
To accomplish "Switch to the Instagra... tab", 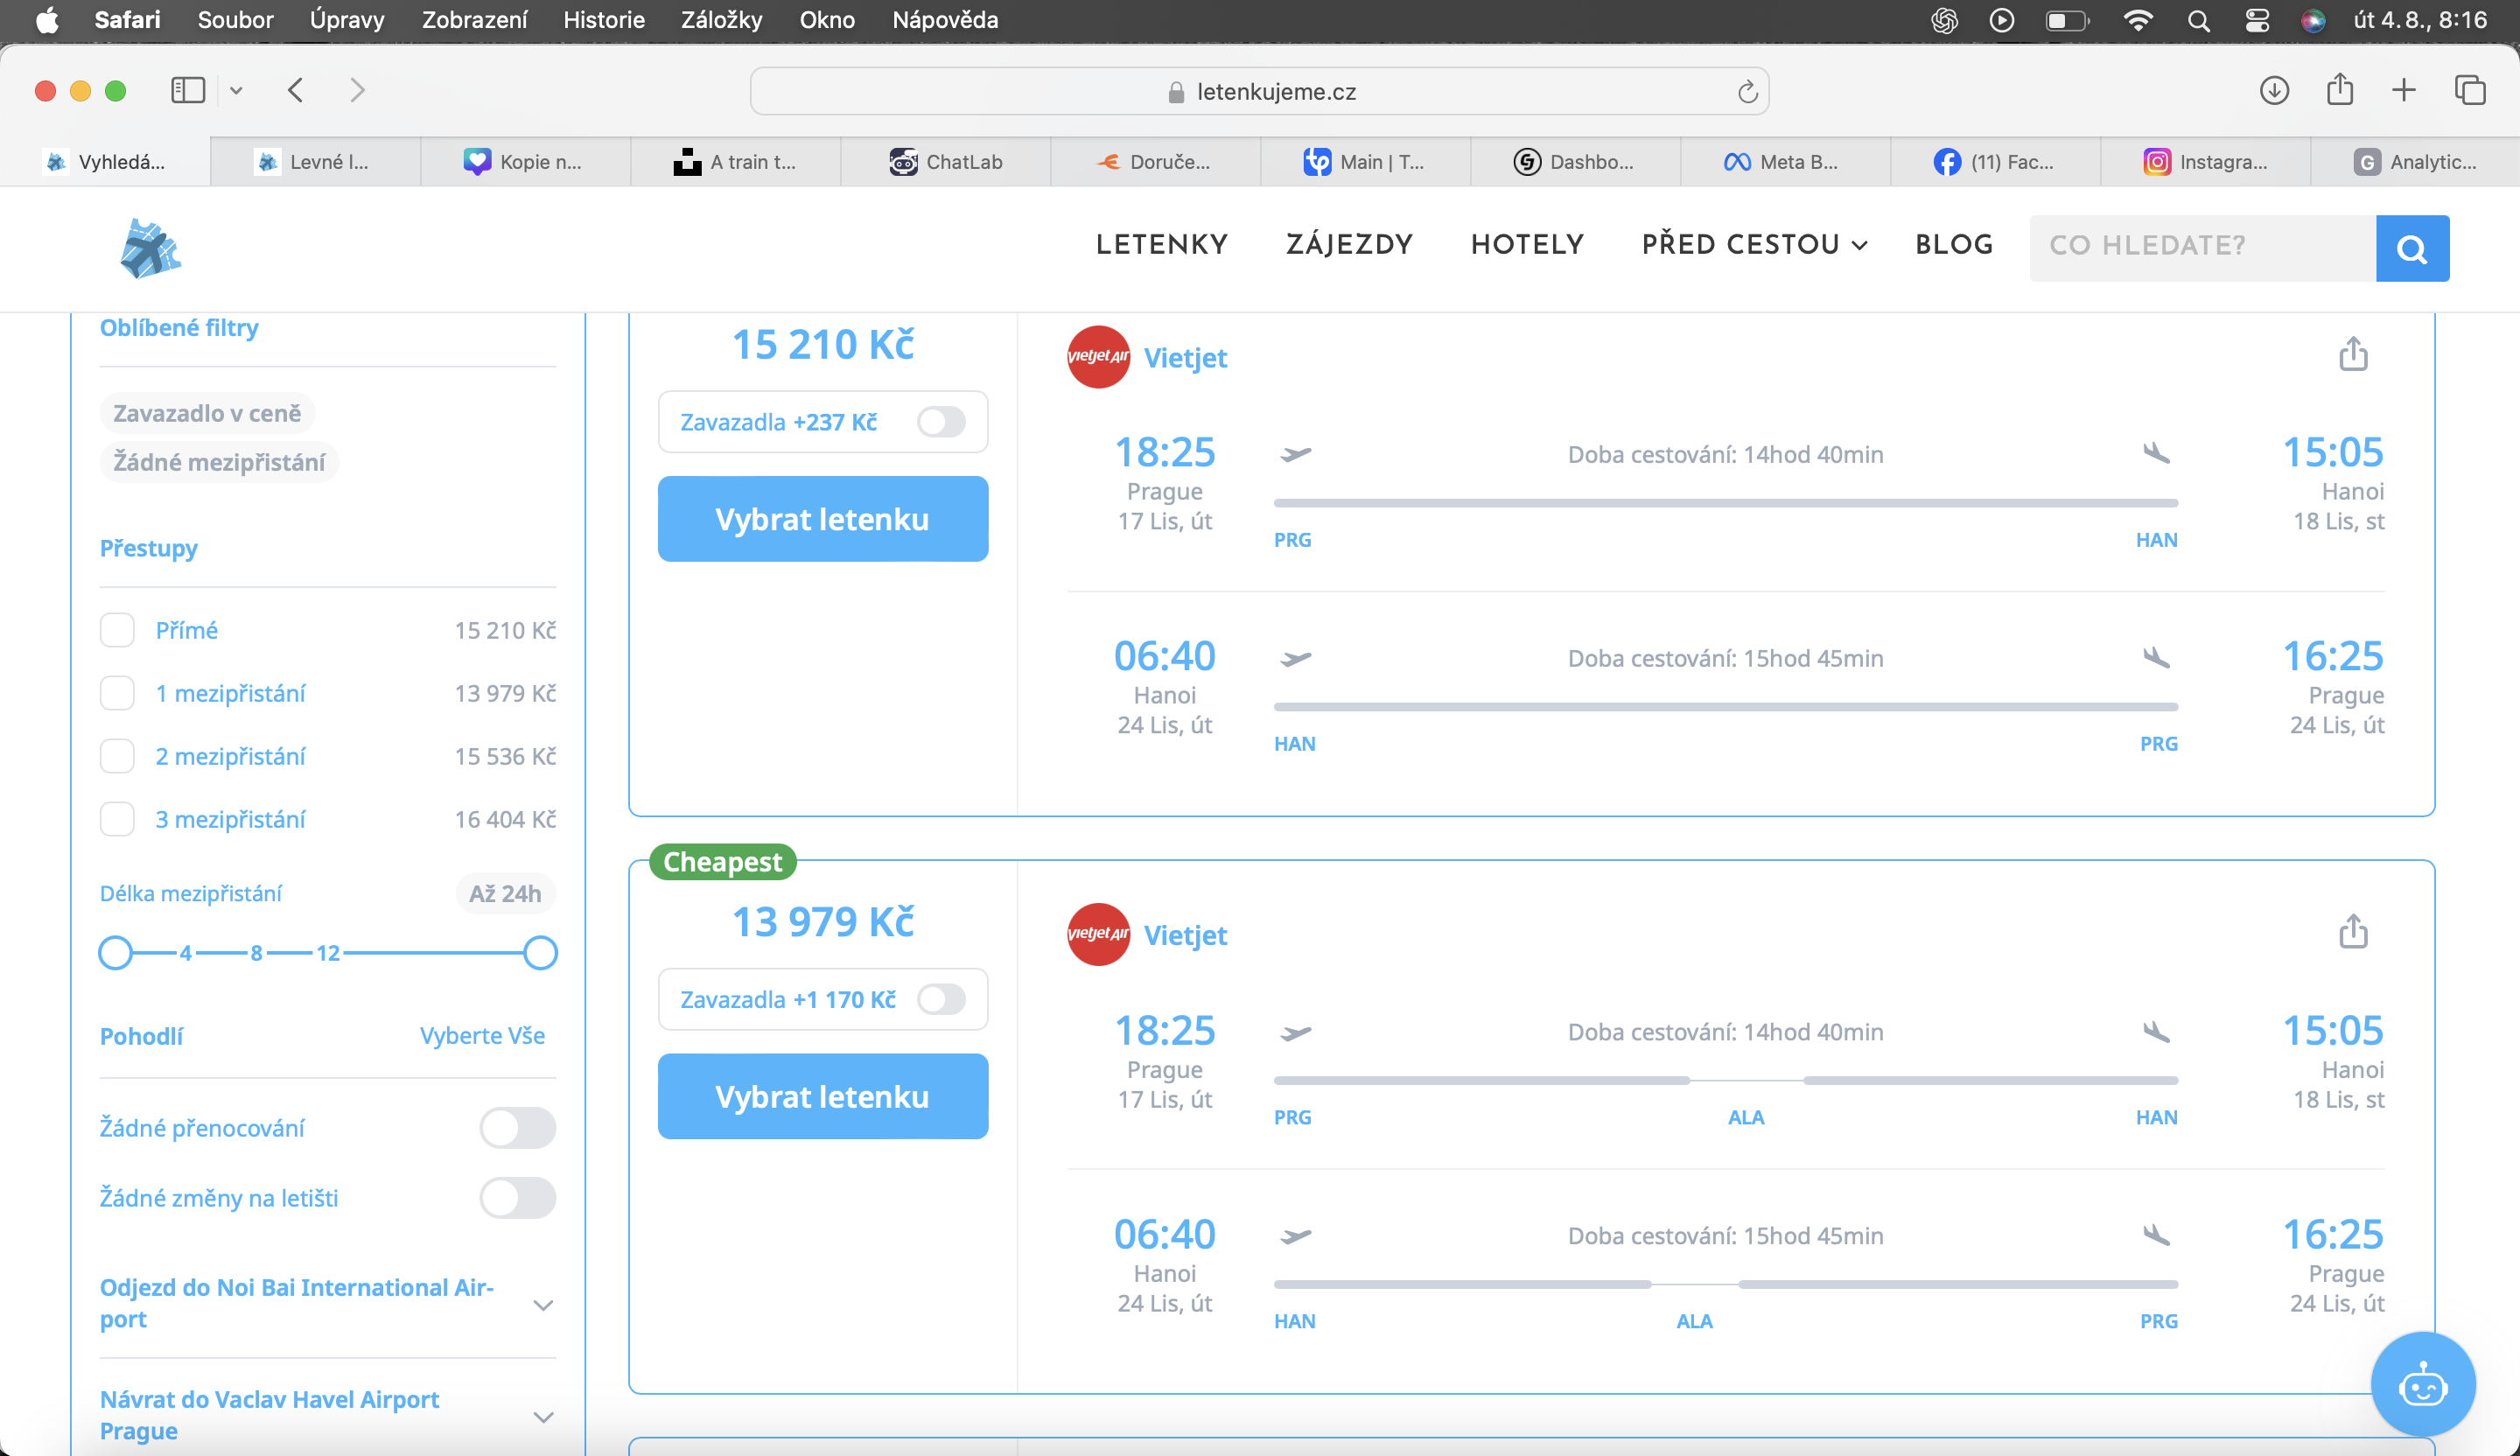I will click(x=2205, y=162).
